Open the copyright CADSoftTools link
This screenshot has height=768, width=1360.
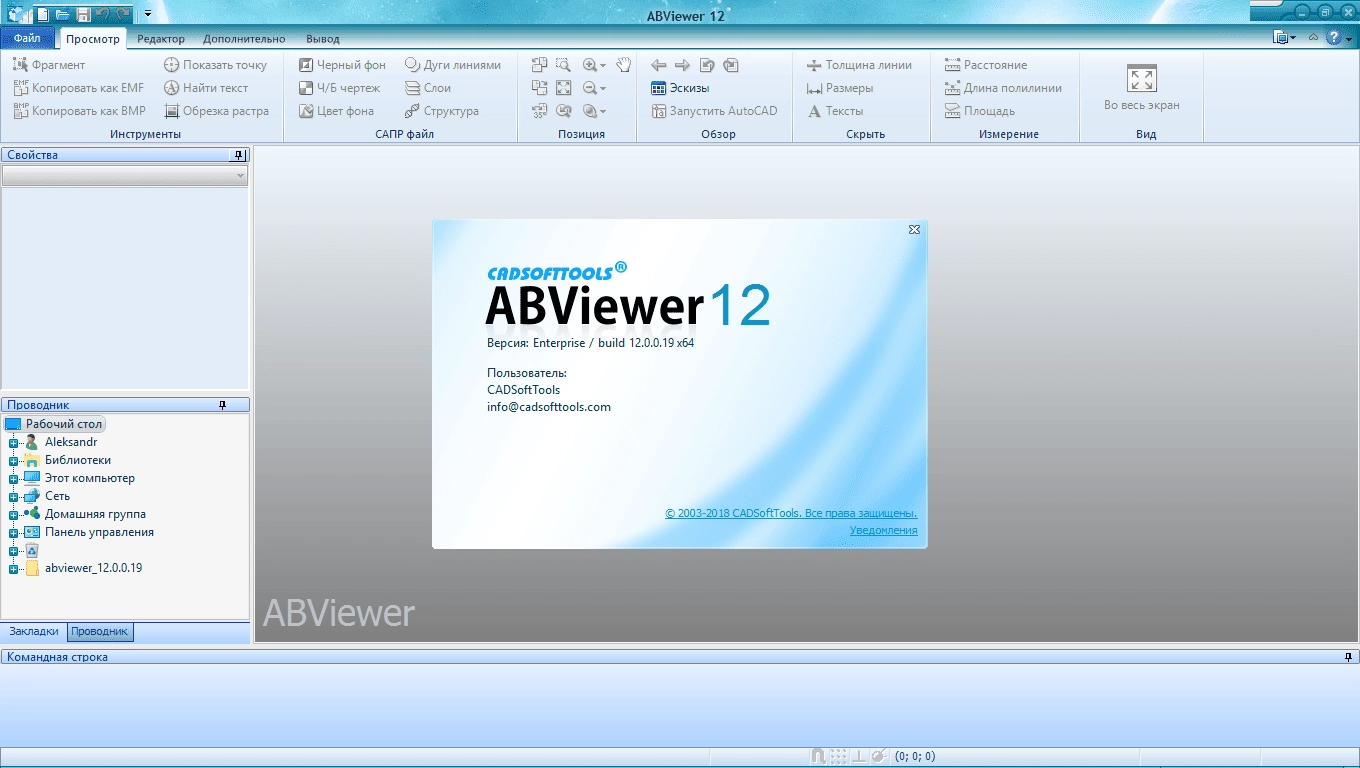(791, 513)
